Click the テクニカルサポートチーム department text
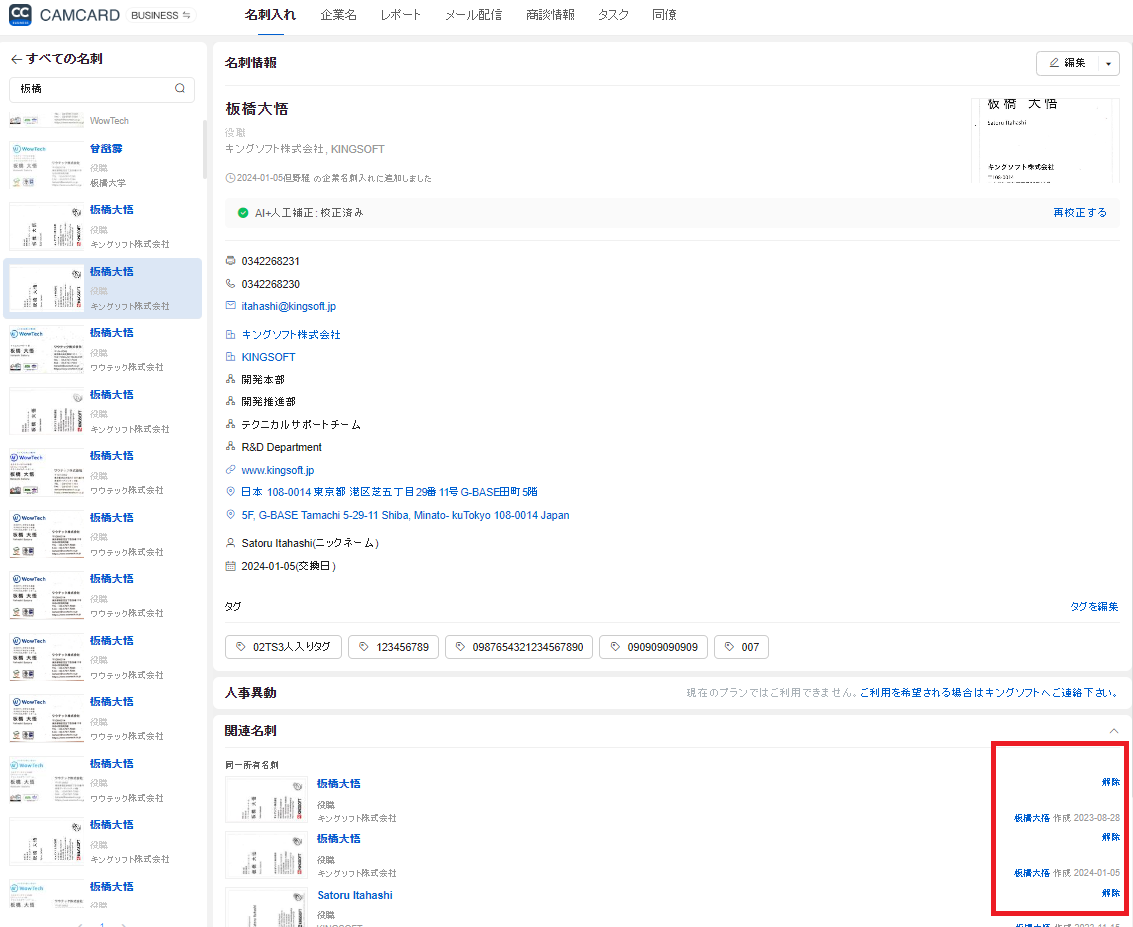The image size is (1133, 927). (301, 425)
